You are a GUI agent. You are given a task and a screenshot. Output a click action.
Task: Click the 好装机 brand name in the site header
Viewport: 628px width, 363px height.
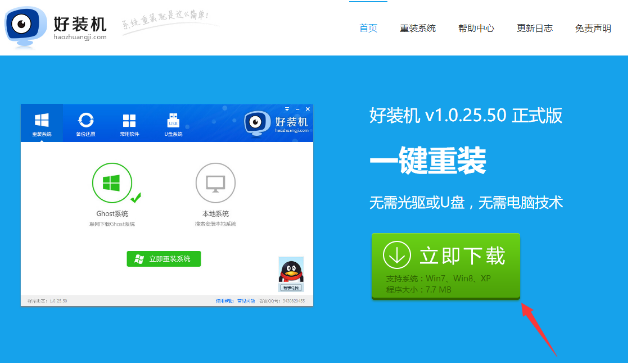point(80,24)
